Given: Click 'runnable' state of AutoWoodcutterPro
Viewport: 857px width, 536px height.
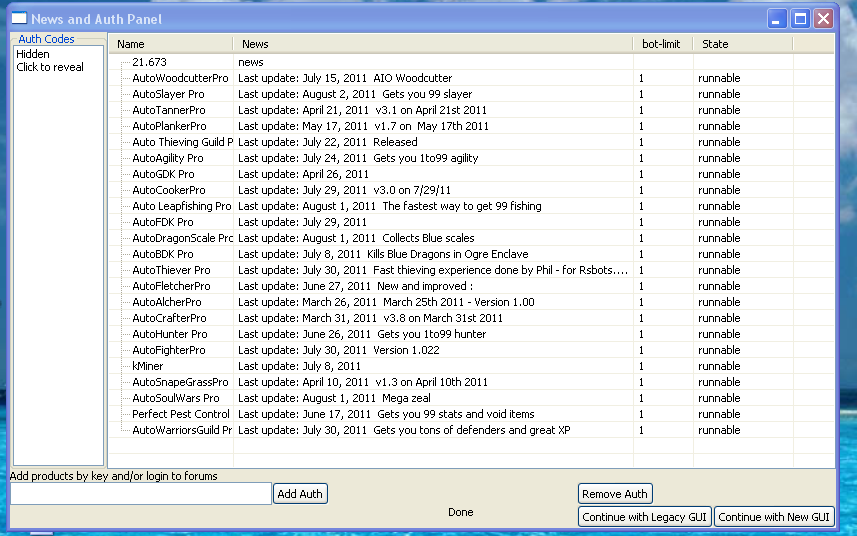Looking at the screenshot, I should [719, 78].
